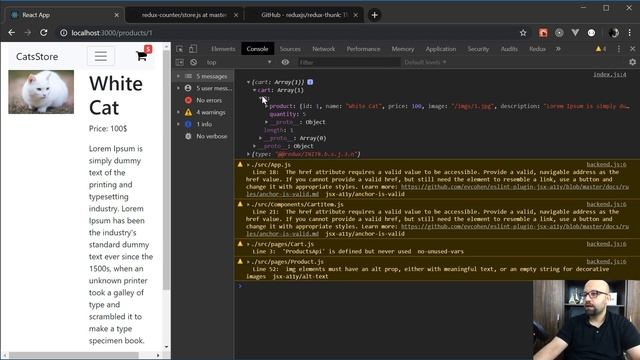Click the browser forward arrow

click(28, 33)
